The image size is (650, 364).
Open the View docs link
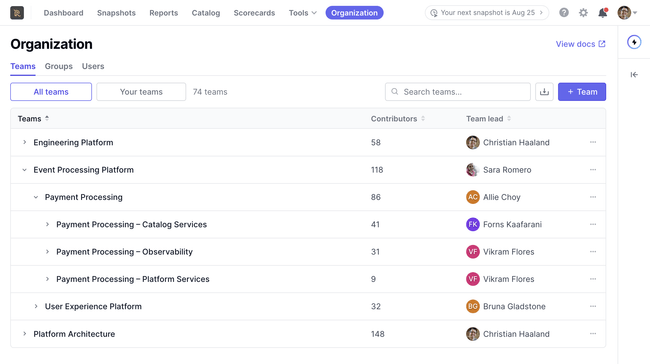(580, 44)
